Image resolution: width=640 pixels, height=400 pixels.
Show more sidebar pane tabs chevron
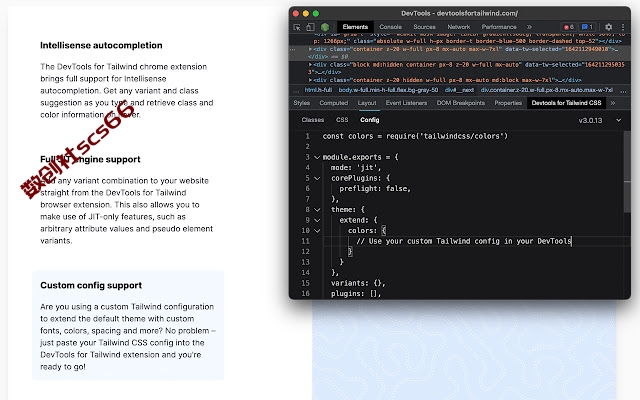[613, 103]
